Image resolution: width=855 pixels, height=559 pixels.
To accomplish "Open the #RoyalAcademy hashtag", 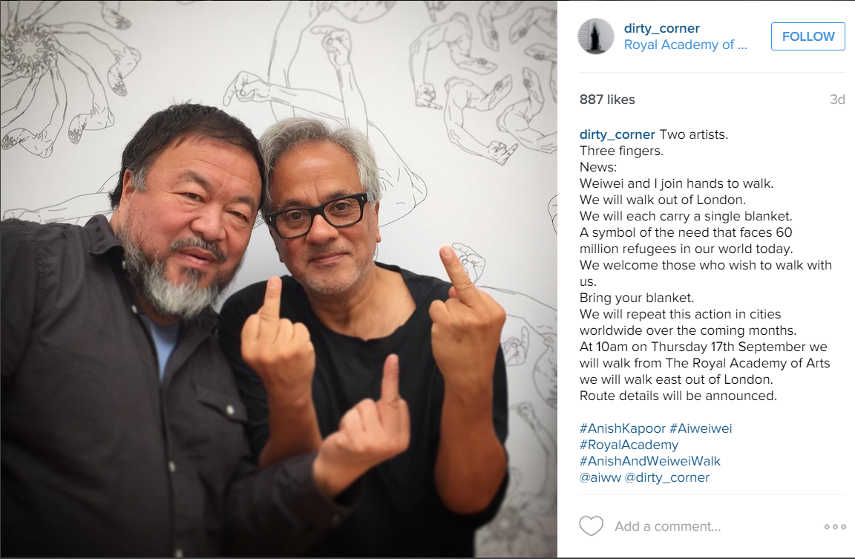I will pos(629,445).
